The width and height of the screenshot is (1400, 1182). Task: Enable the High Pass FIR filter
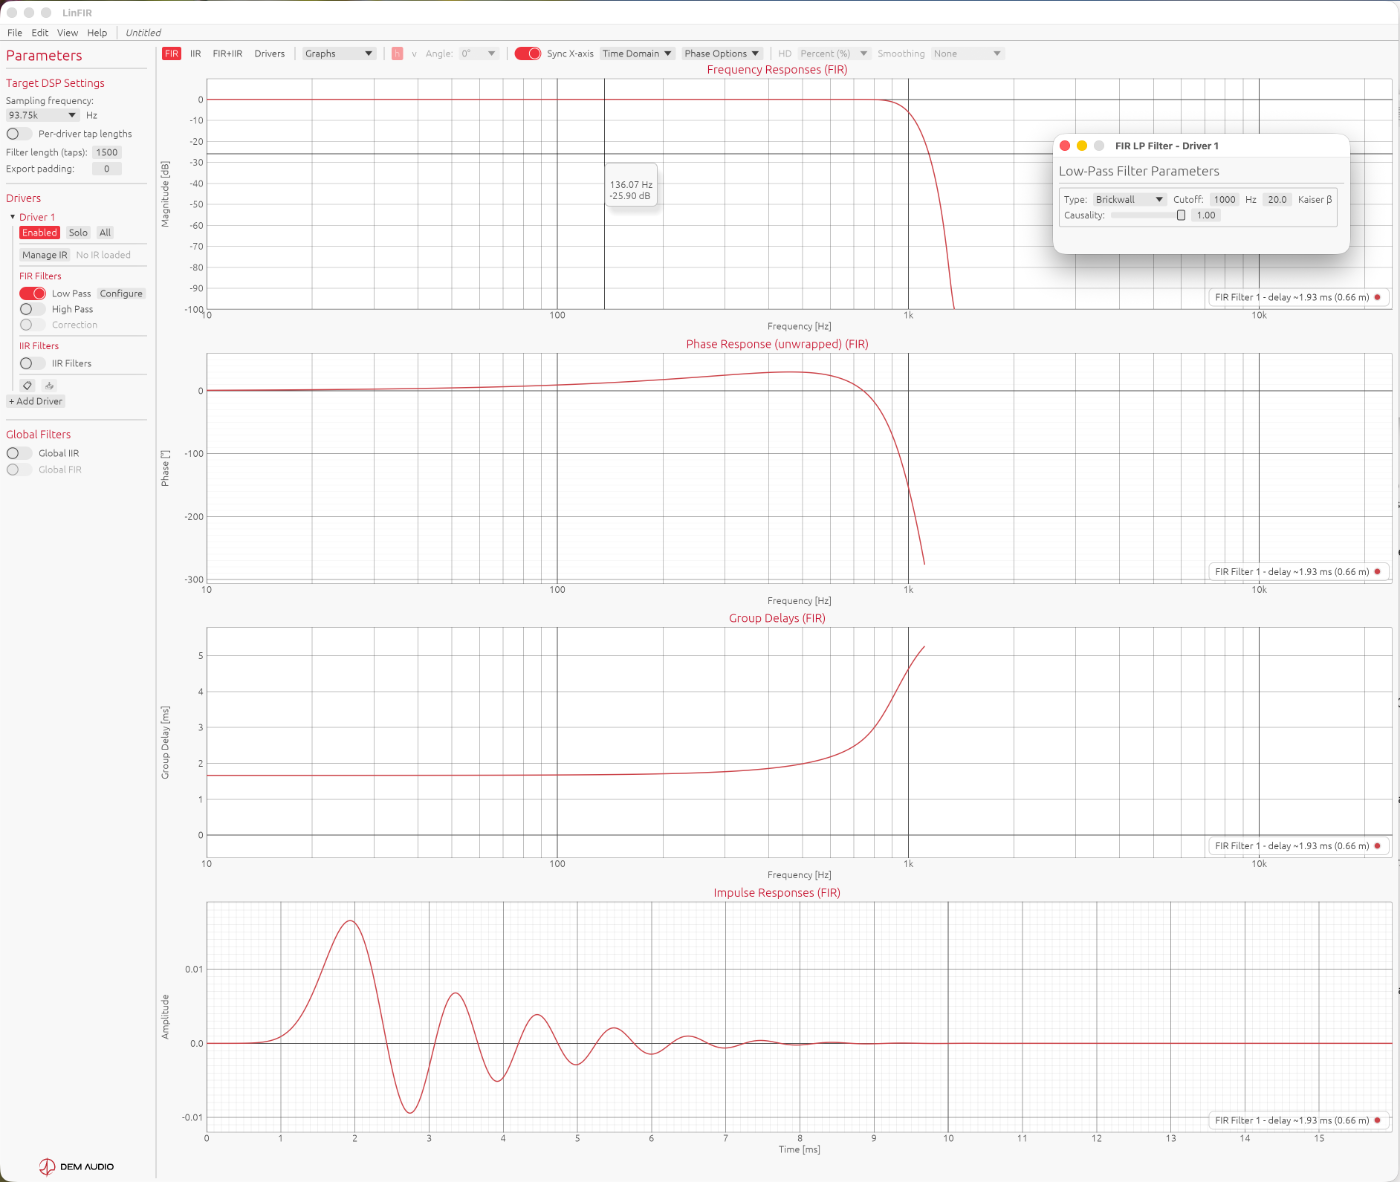(32, 309)
